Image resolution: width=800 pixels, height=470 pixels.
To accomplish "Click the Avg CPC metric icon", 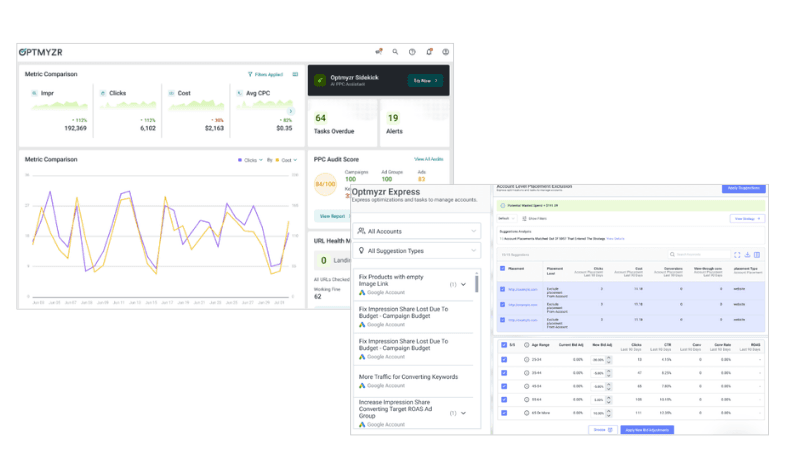I will point(239,93).
